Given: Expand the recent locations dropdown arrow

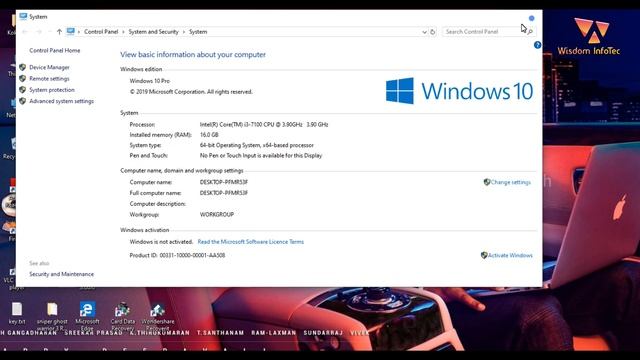Looking at the screenshot, I should (49, 31).
